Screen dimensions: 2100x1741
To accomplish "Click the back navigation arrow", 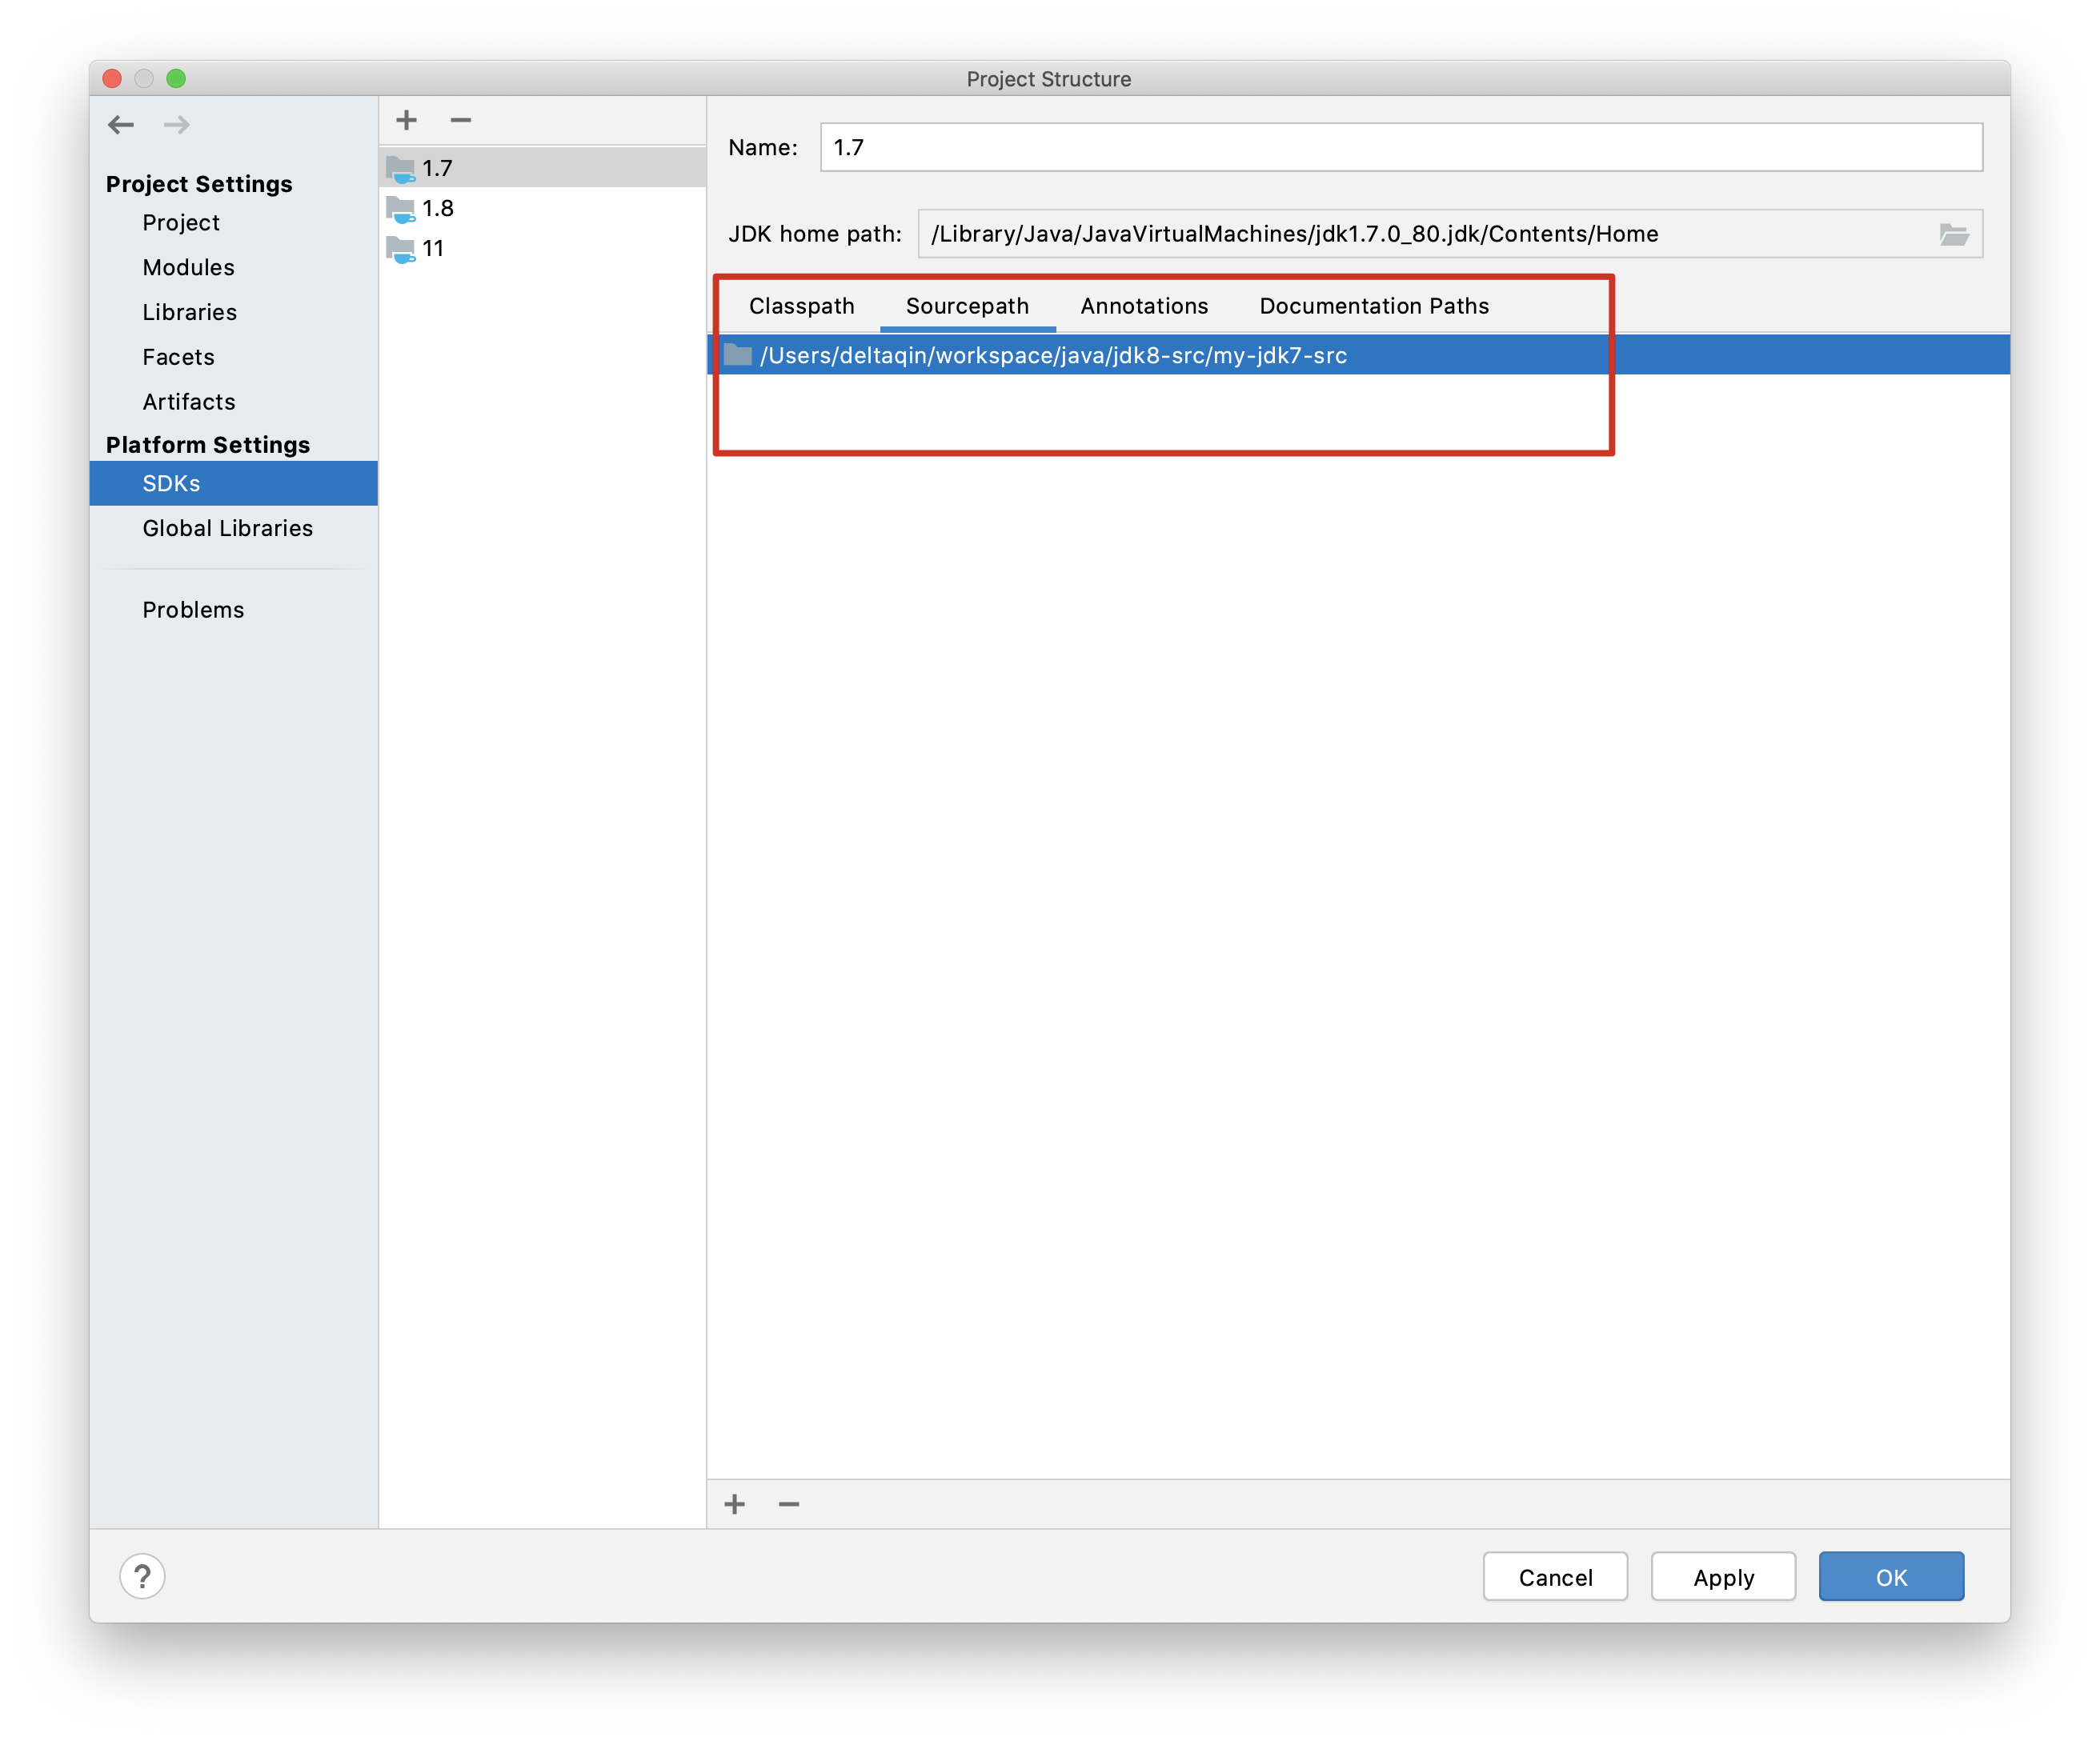I will (x=121, y=125).
